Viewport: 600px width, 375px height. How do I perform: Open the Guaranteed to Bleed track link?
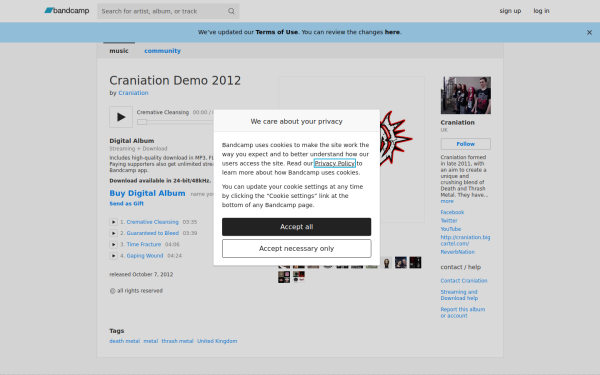pos(152,233)
